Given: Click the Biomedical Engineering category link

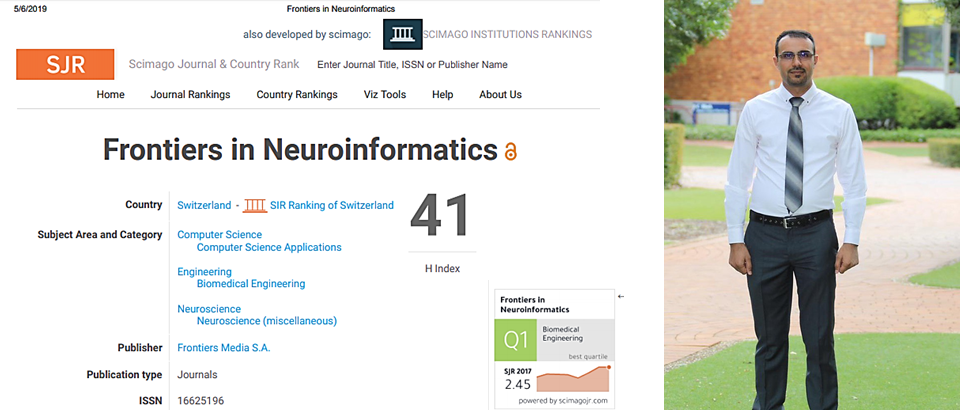Looking at the screenshot, I should (251, 284).
